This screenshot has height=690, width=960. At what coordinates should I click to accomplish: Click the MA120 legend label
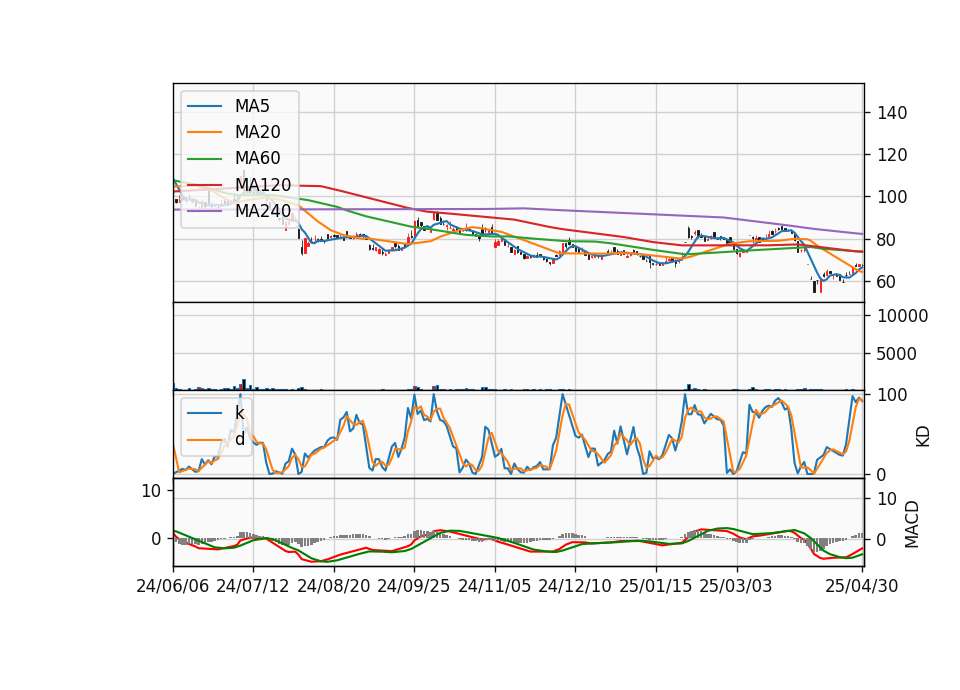[263, 184]
